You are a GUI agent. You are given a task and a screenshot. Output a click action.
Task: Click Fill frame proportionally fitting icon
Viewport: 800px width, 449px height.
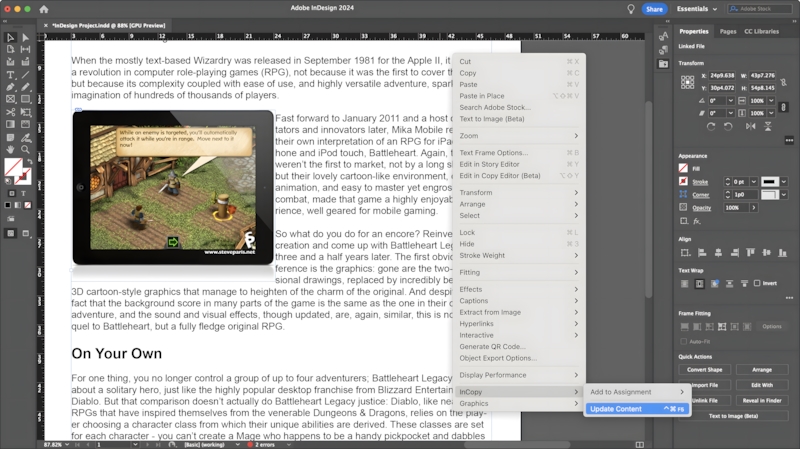click(685, 327)
